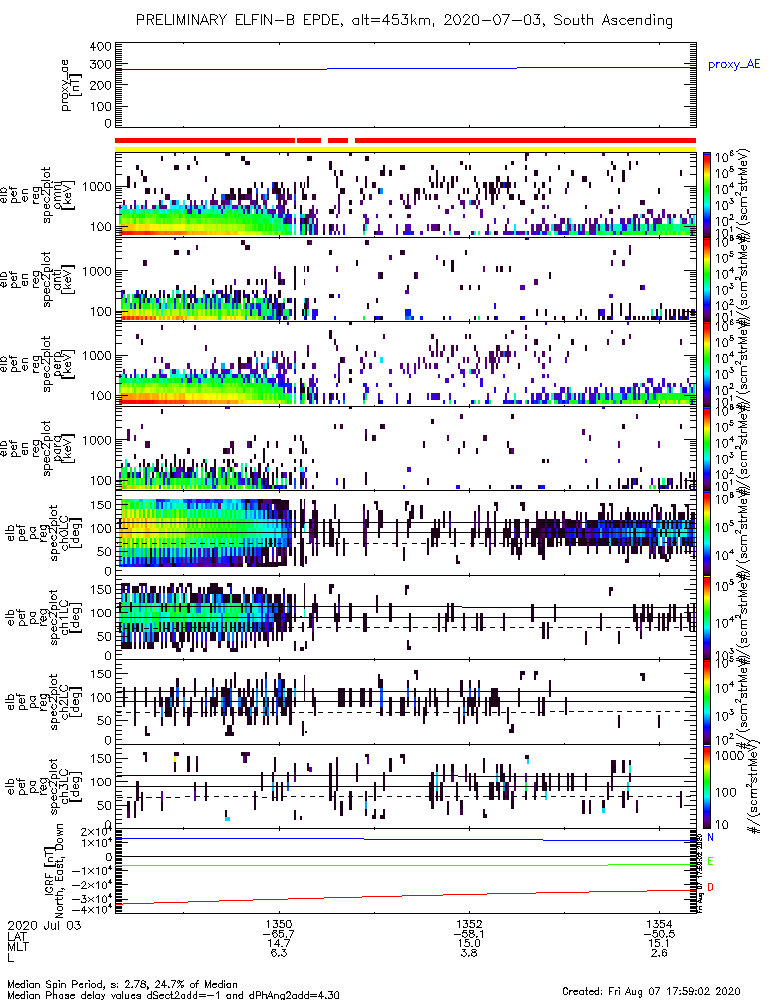Click the L-shell value 3.8
The image size is (775, 1000).
469,953
